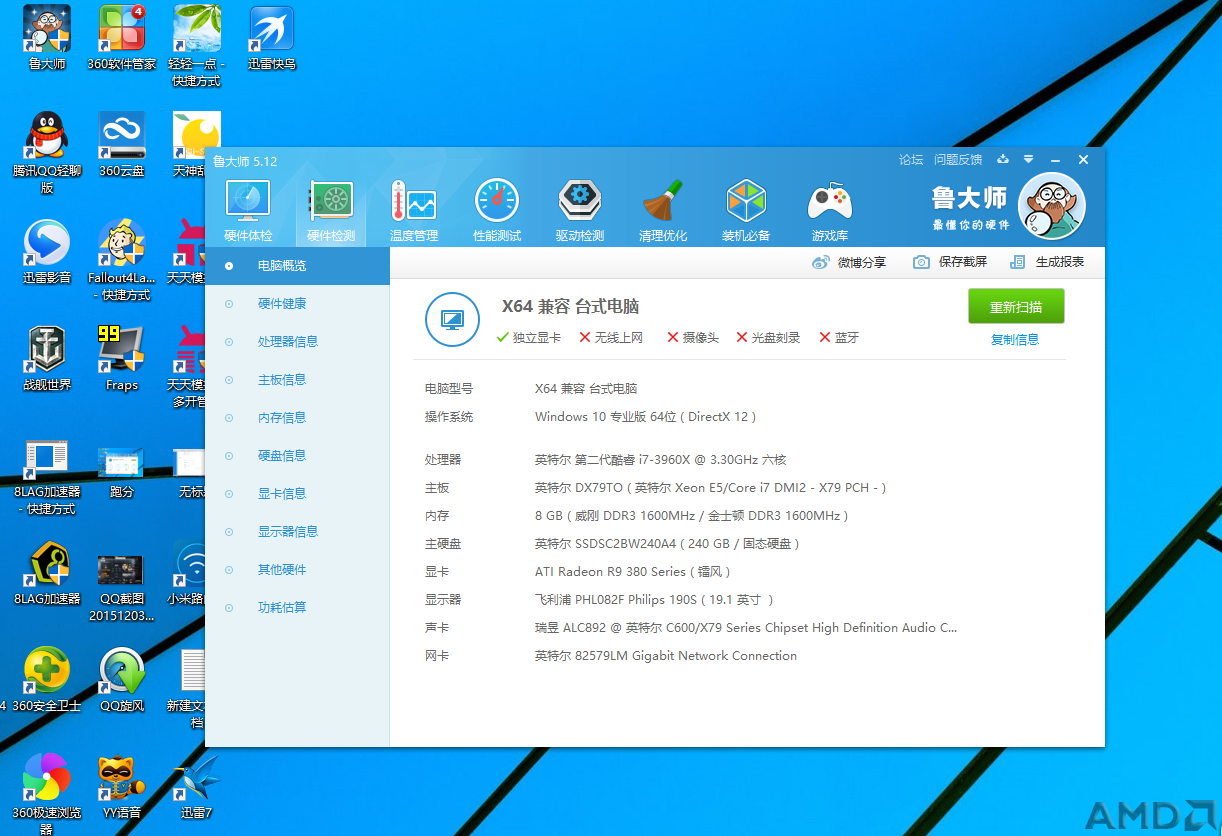Viewport: 1222px width, 836px height.
Task: Click the ATI Radeon R9 380 Series value
Action: pos(634,572)
